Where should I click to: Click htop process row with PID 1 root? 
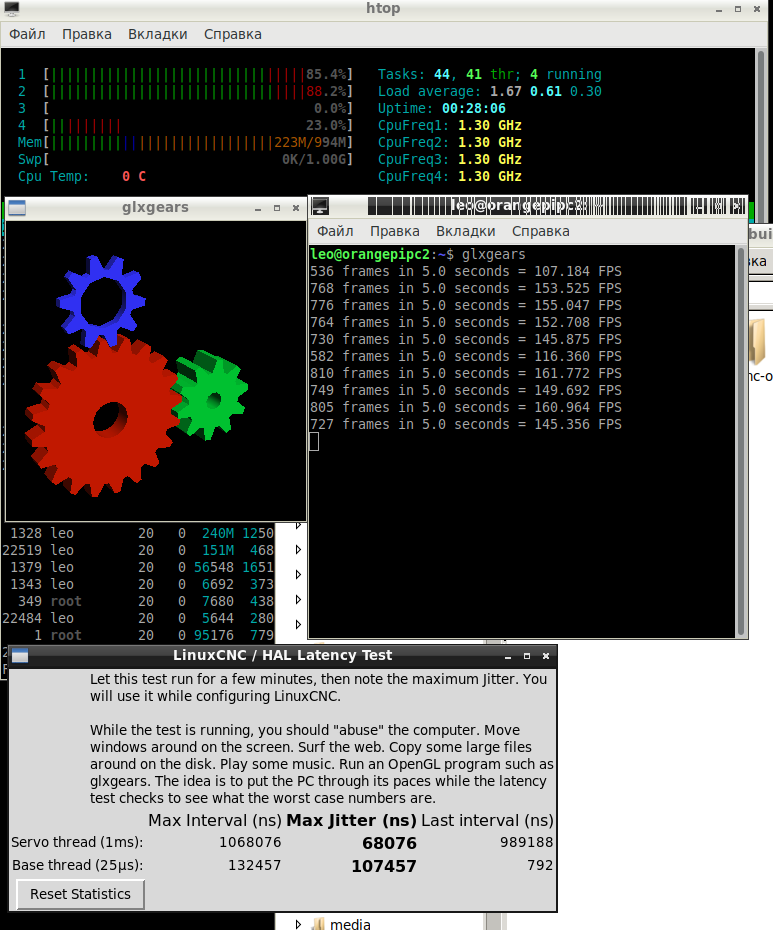click(x=138, y=635)
